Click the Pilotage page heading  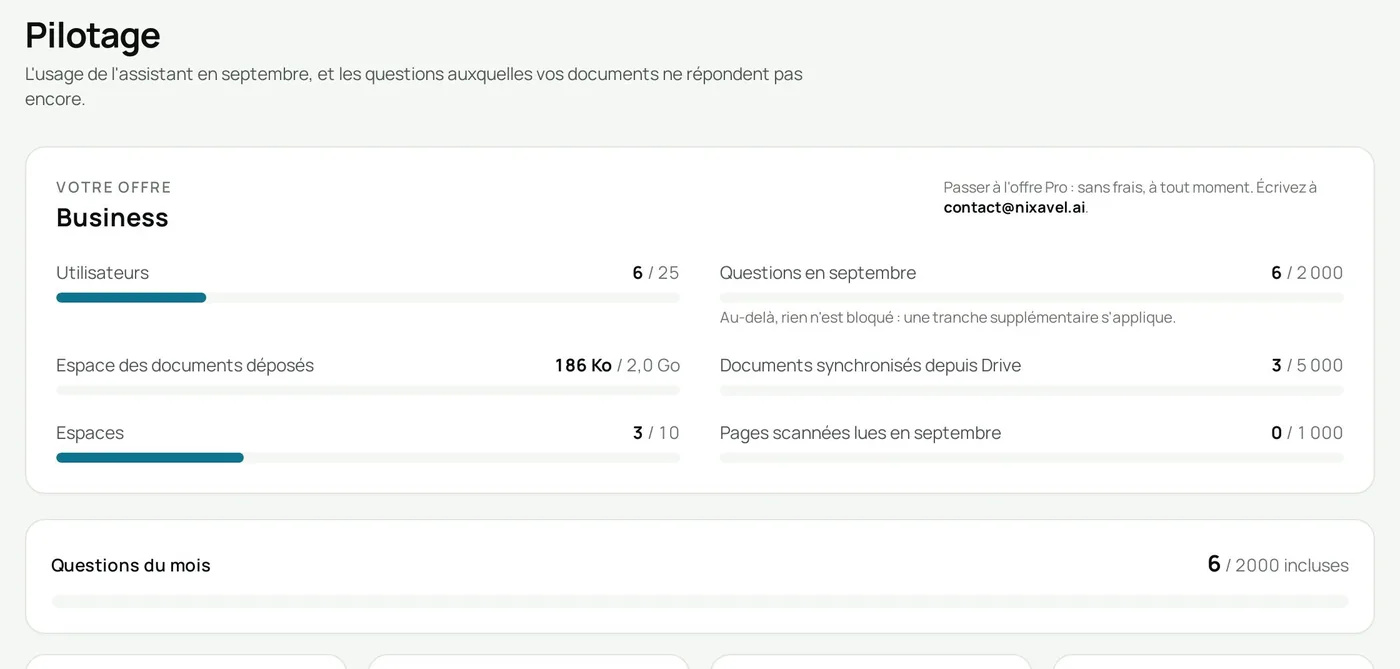tap(93, 35)
